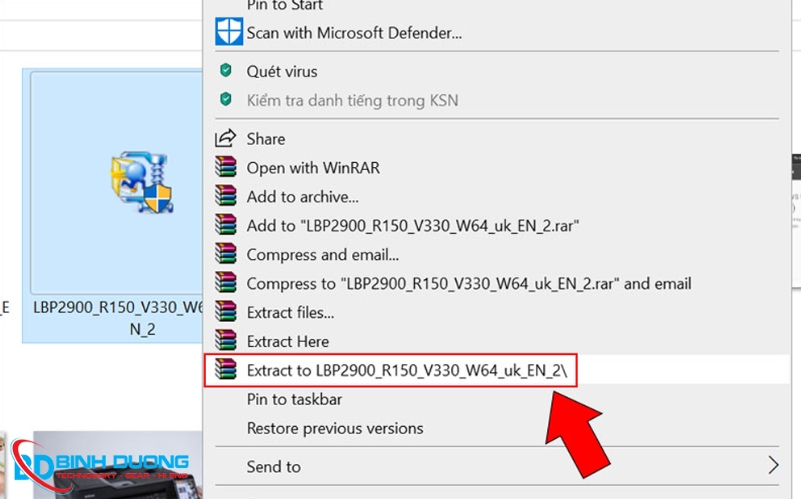Choose Compress to .rar and email
This screenshot has height=499, width=801.
tap(468, 284)
